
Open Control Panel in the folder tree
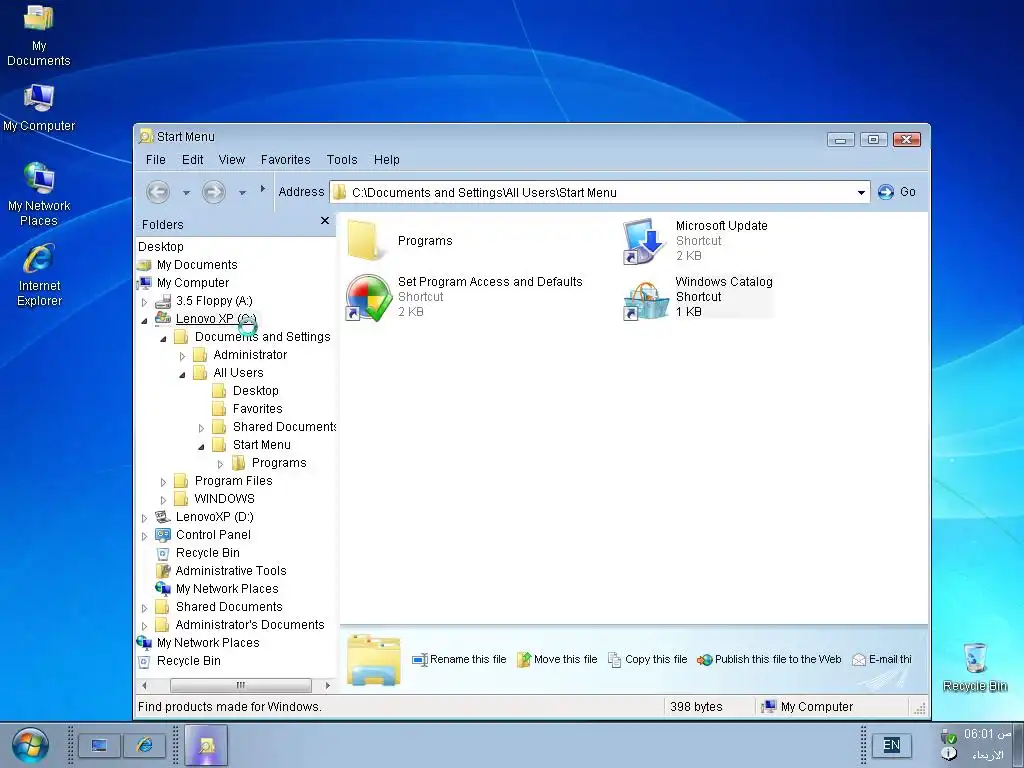213,535
